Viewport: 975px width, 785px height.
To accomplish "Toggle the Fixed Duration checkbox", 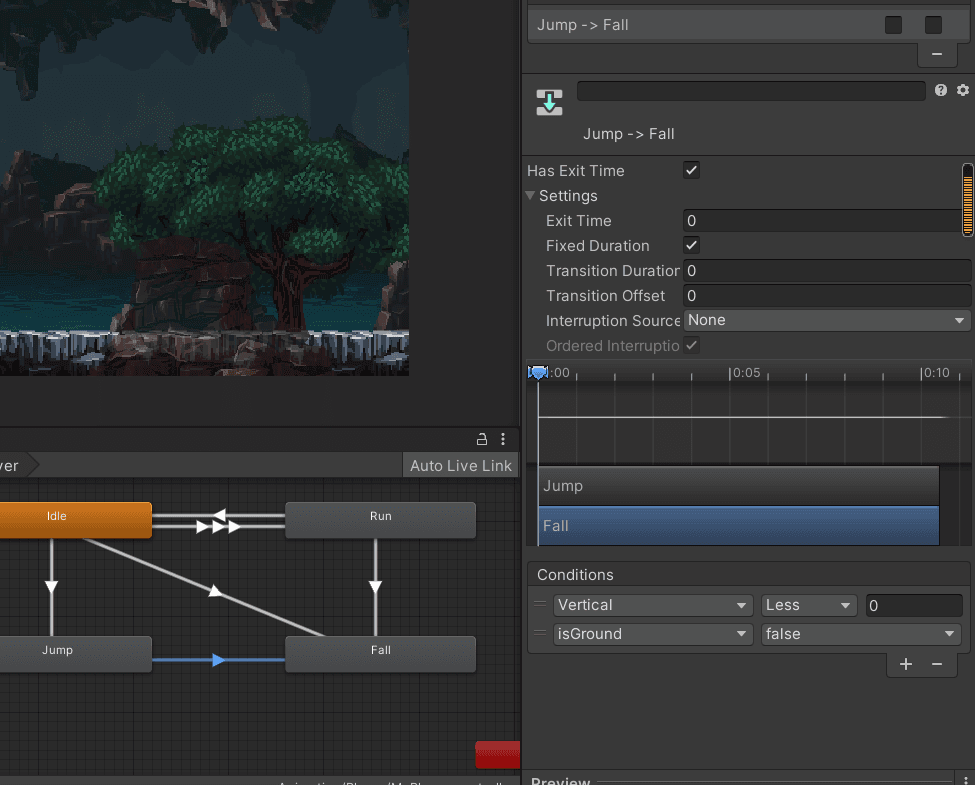I will [691, 245].
